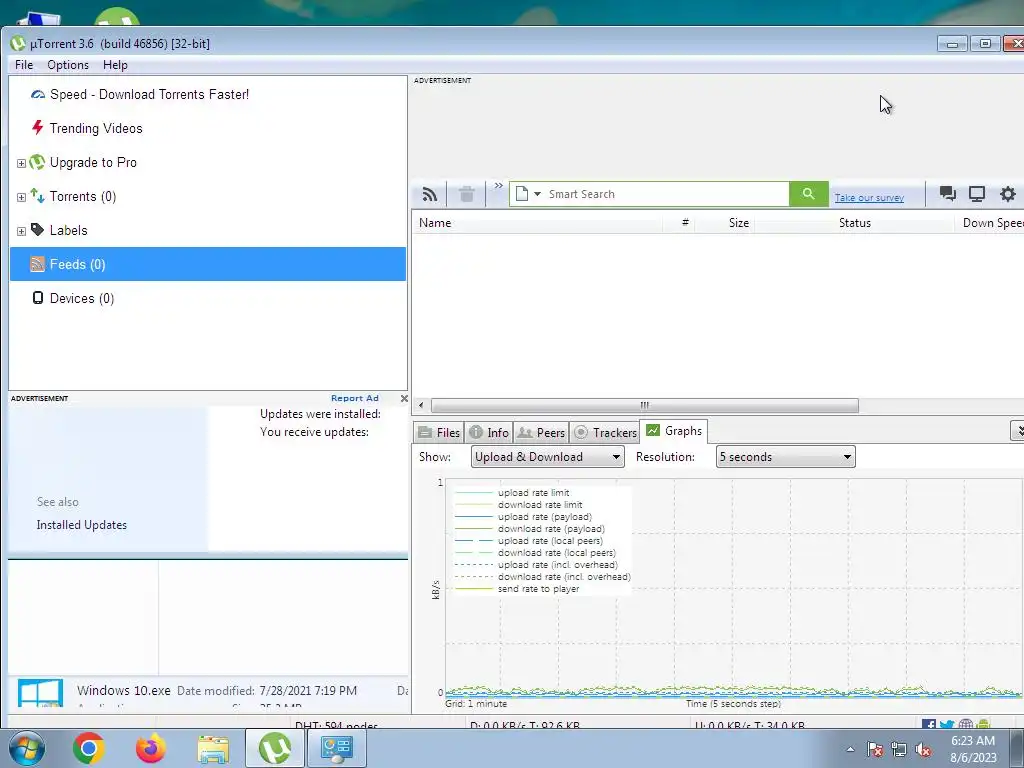Viewport: 1024px width, 768px height.
Task: Select Trending Videos in the sidebar
Action: [x=96, y=128]
